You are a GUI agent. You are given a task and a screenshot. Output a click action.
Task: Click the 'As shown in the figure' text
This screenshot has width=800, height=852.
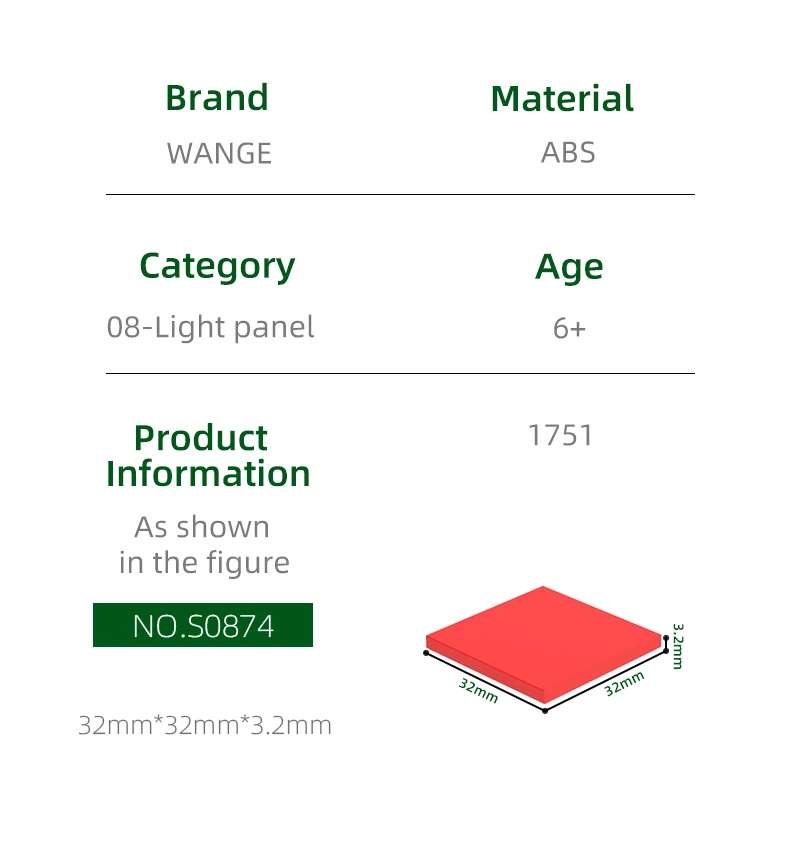tap(204, 545)
